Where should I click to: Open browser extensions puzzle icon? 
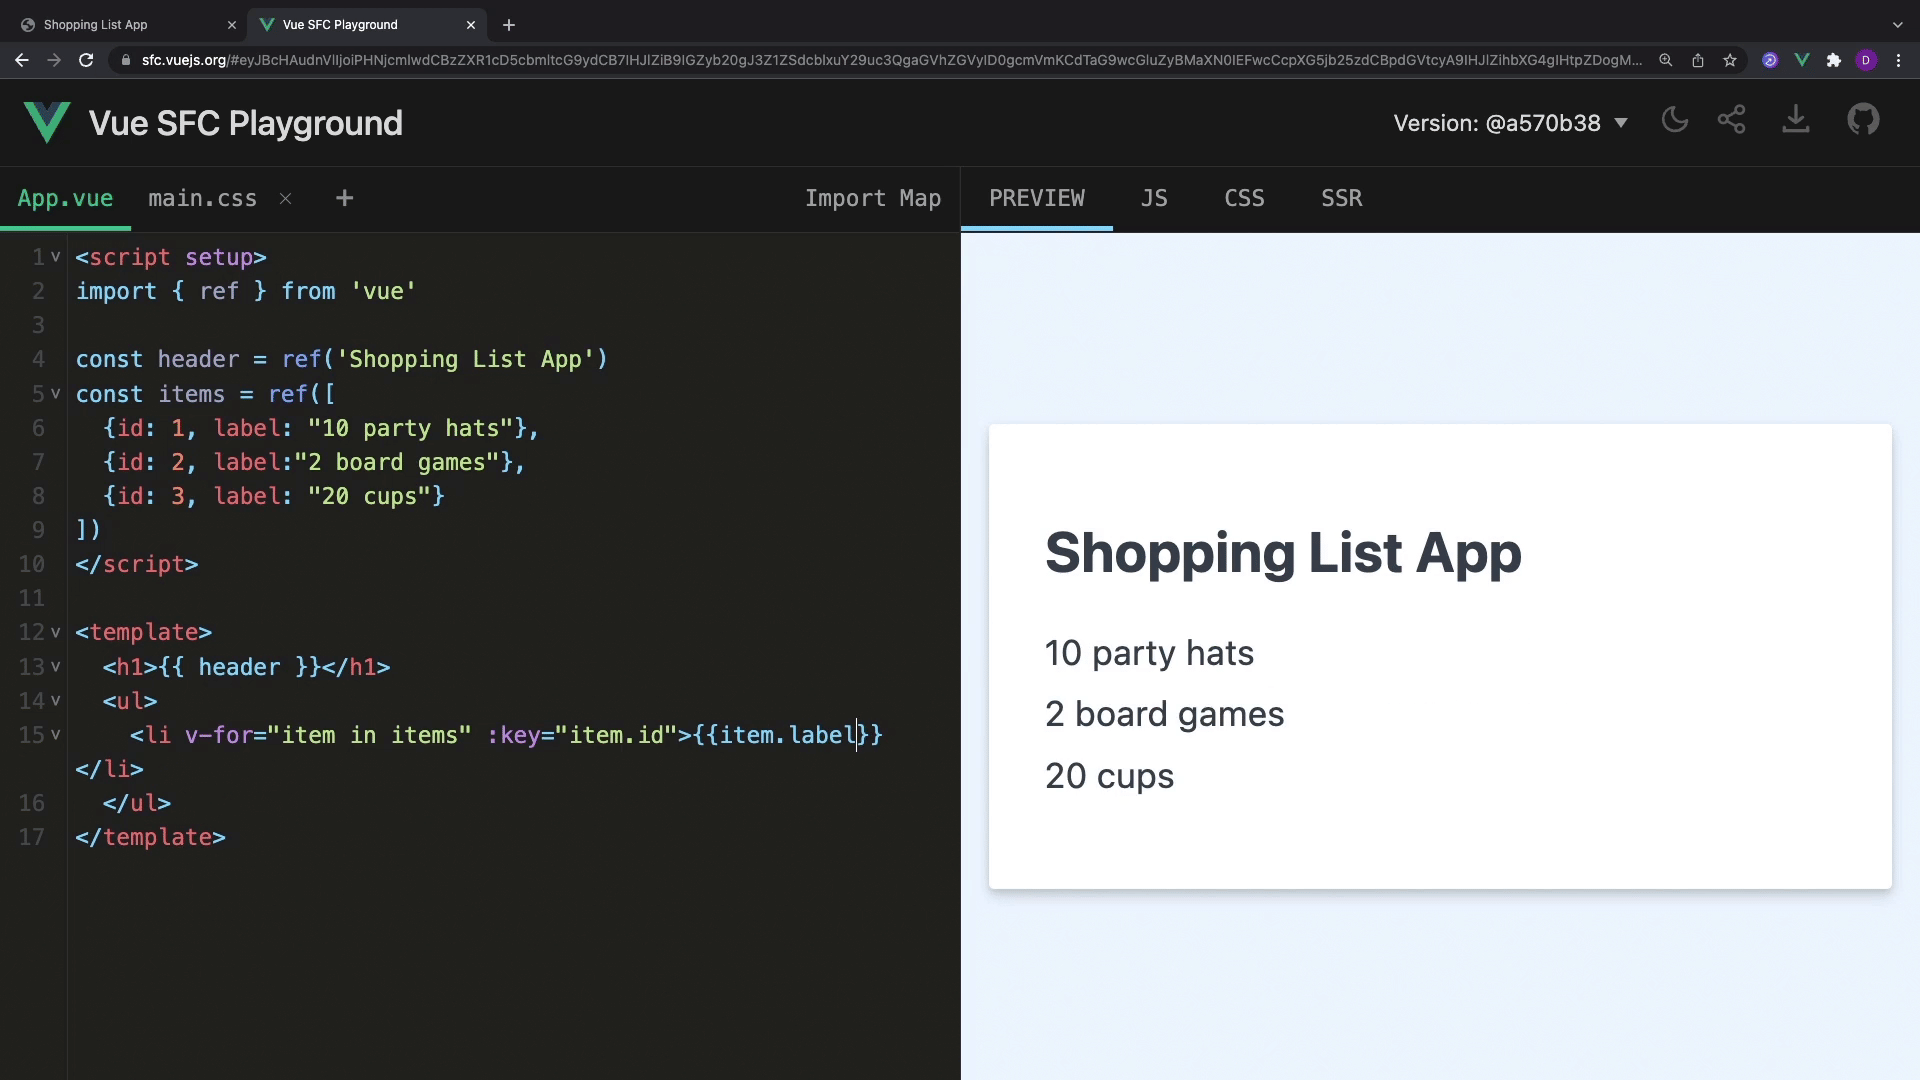[x=1834, y=60]
